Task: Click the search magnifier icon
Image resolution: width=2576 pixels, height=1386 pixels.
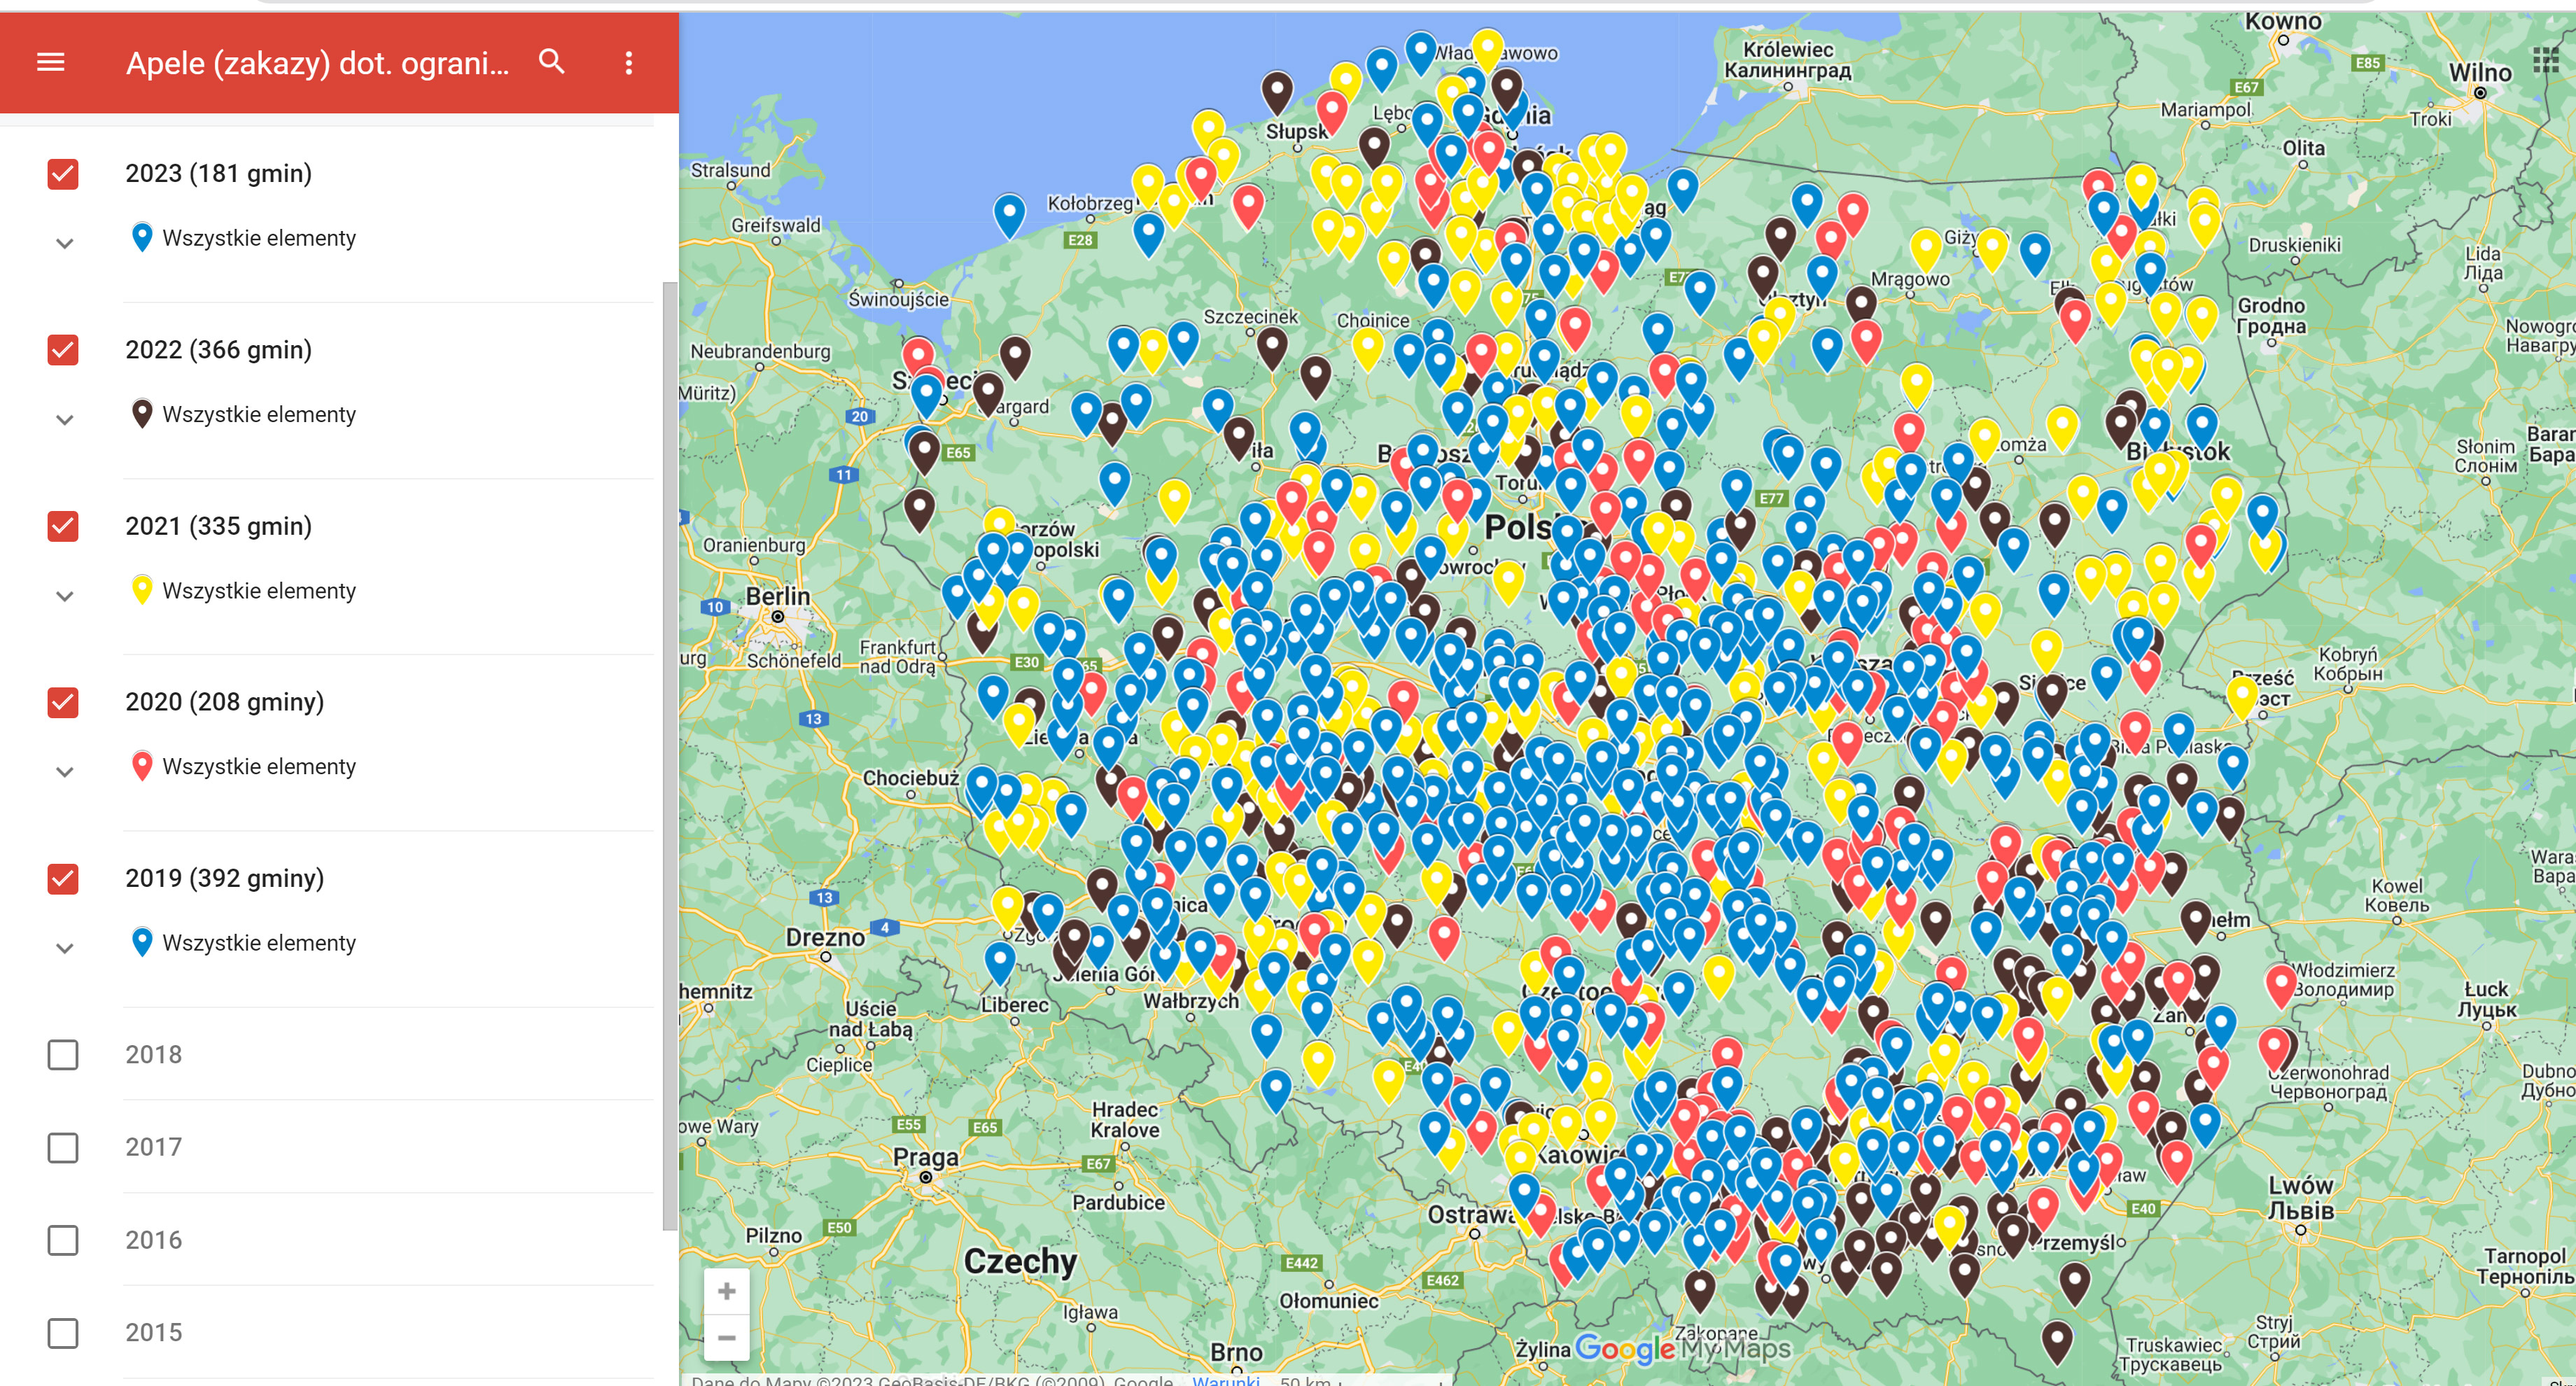Action: (552, 62)
